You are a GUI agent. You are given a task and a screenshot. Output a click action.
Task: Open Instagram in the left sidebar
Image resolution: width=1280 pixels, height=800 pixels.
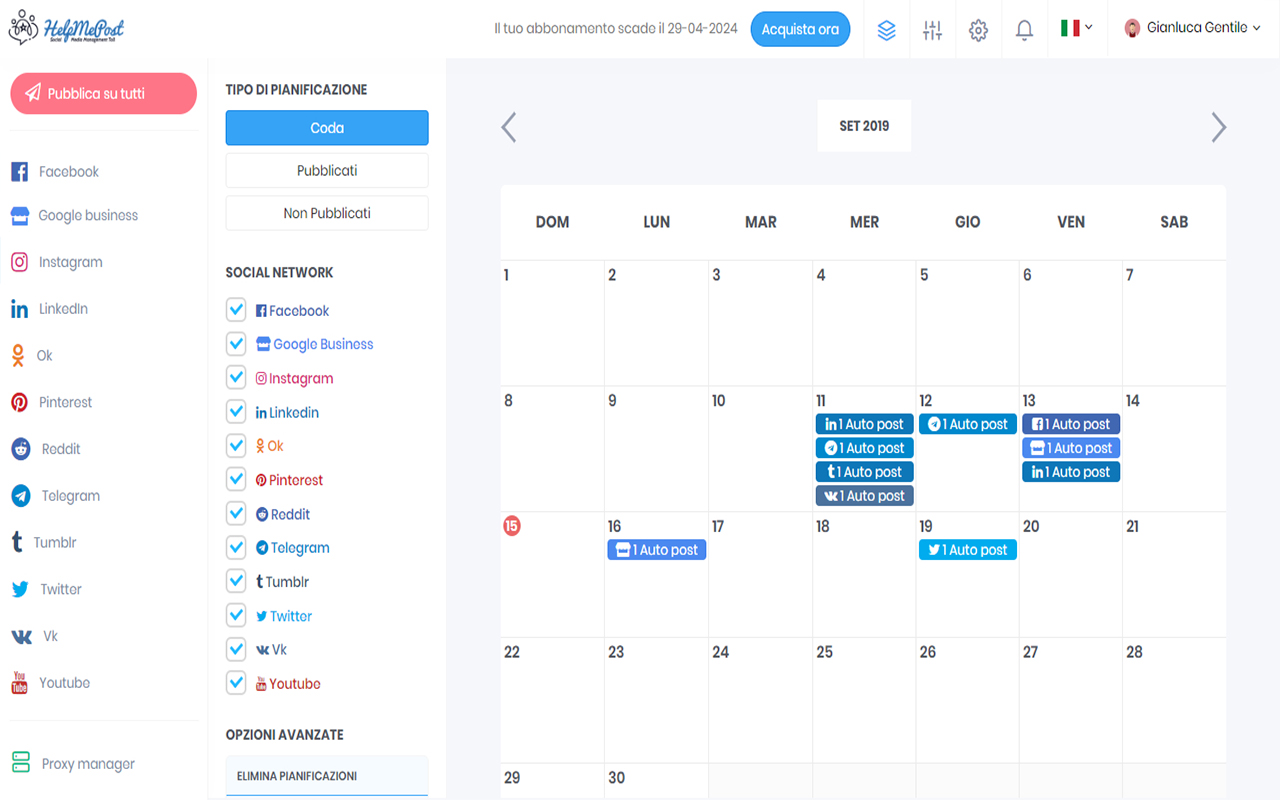click(56, 262)
